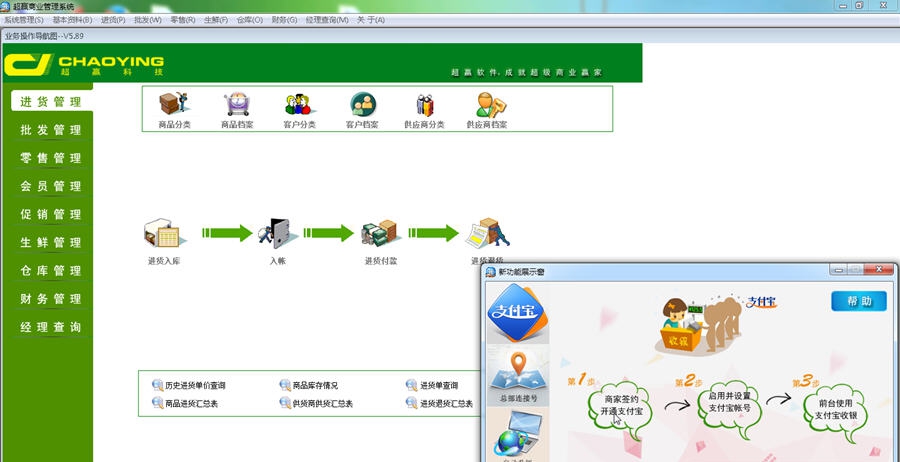The image size is (900, 462).
Task: Switch to 财务管理 sidebar tab
Action: point(51,298)
